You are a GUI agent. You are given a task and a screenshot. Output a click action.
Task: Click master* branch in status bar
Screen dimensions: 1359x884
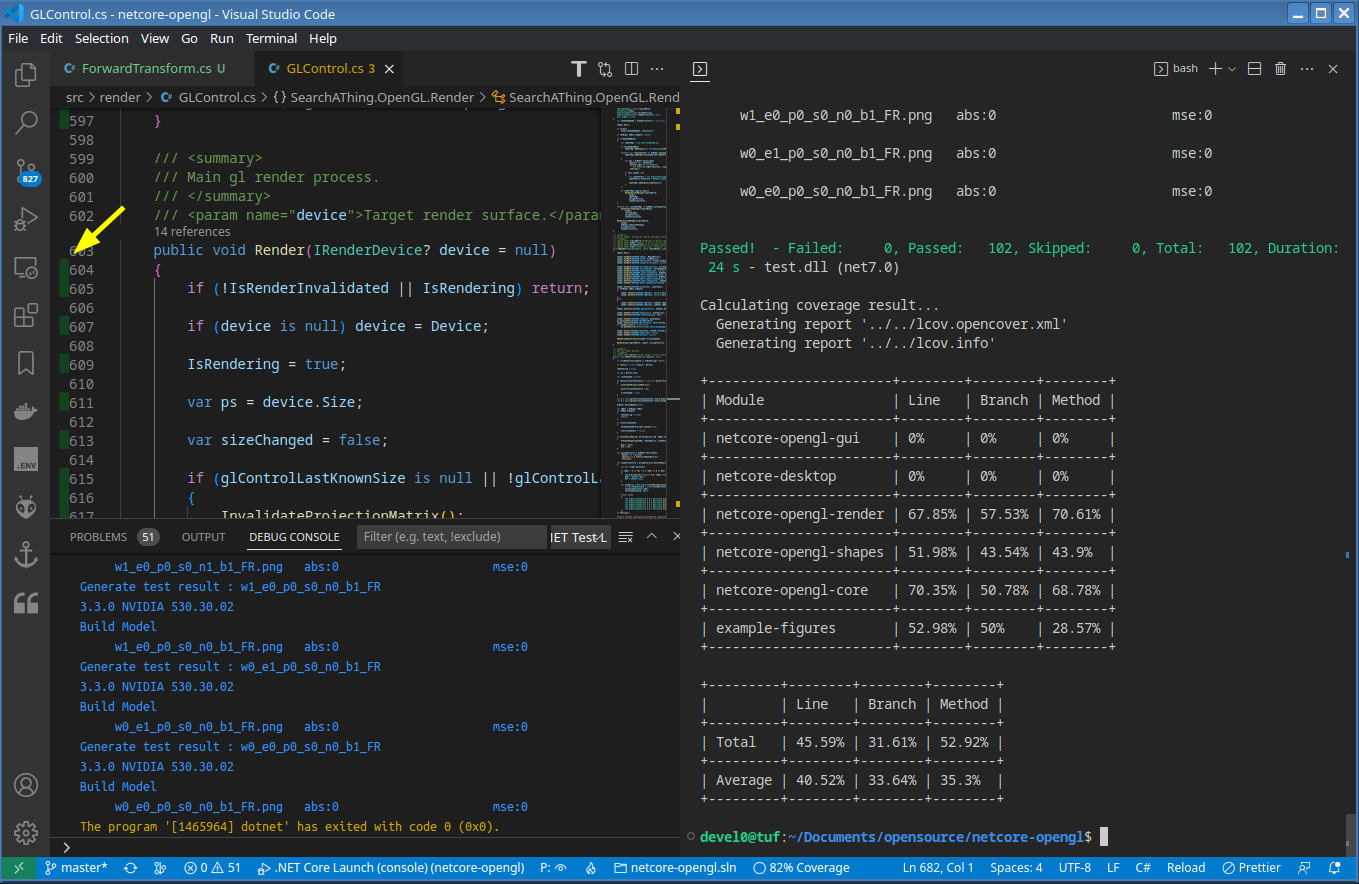click(77, 868)
